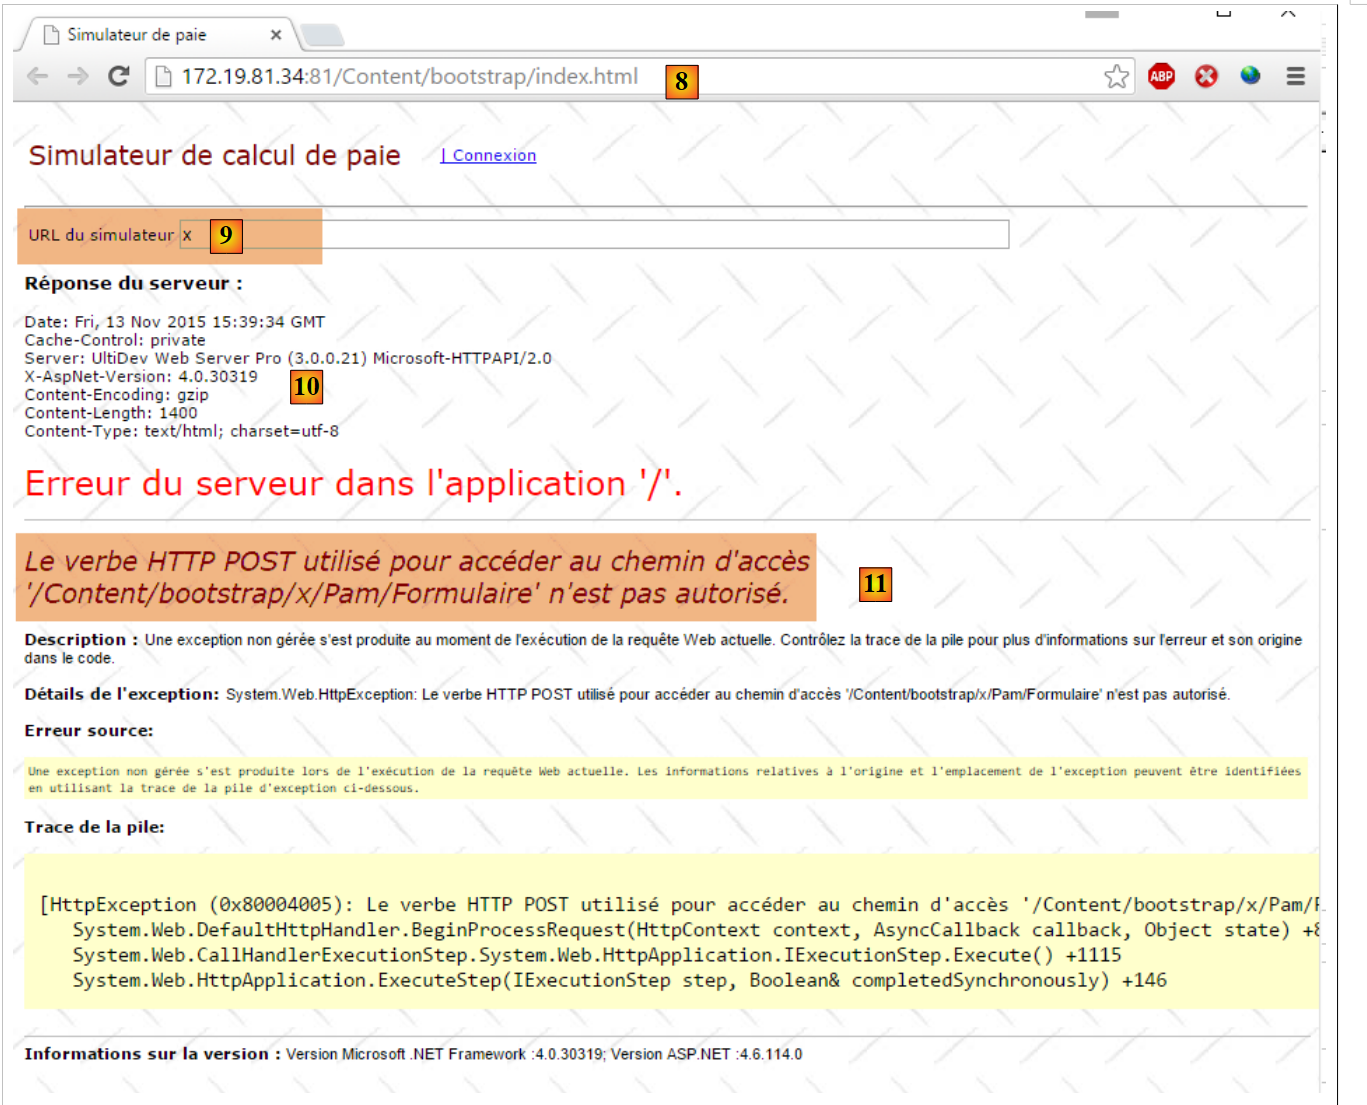Click the red Erreur du serveur heading
The image size is (1367, 1105).
click(x=353, y=484)
